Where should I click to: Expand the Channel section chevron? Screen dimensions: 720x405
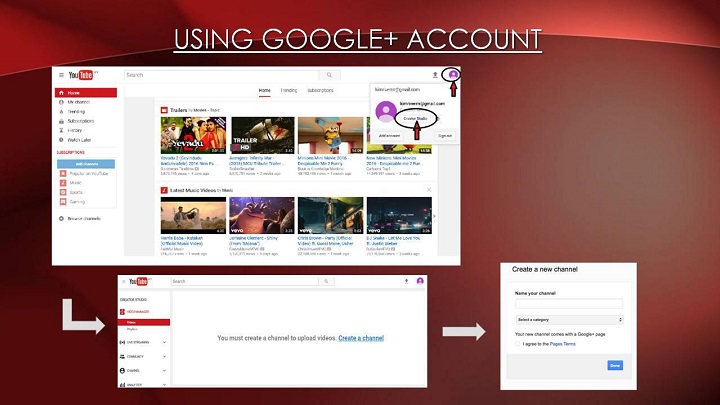164,371
